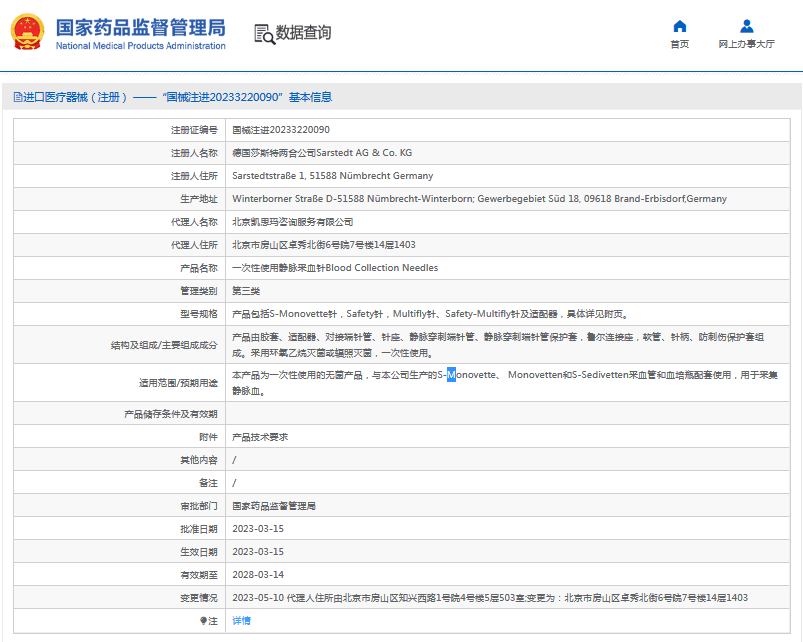Screen dimensions: 803x642
Task: Click the home icon above 首页
Action: (680, 26)
